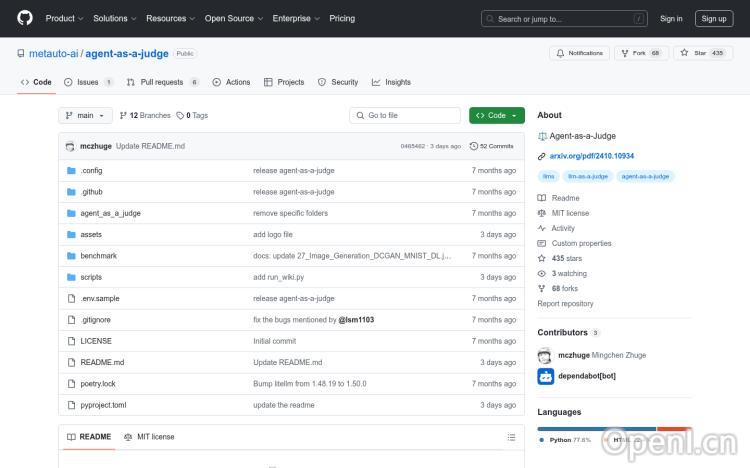Open the arxiv.org/pdf/2410.10934 link
This screenshot has height=468, width=750.
coord(591,156)
